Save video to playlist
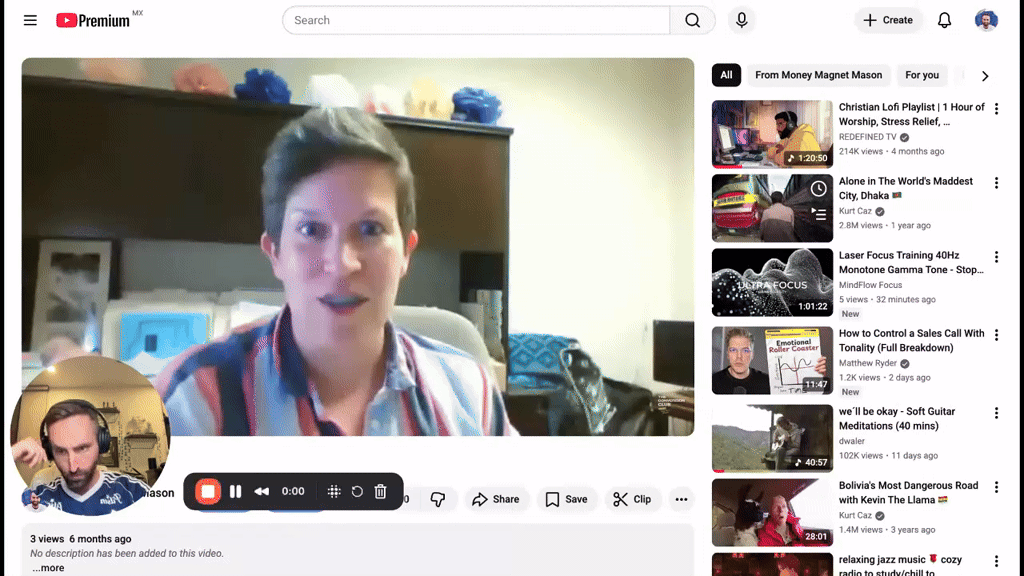The width and height of the screenshot is (1024, 576). pyautogui.click(x=566, y=499)
